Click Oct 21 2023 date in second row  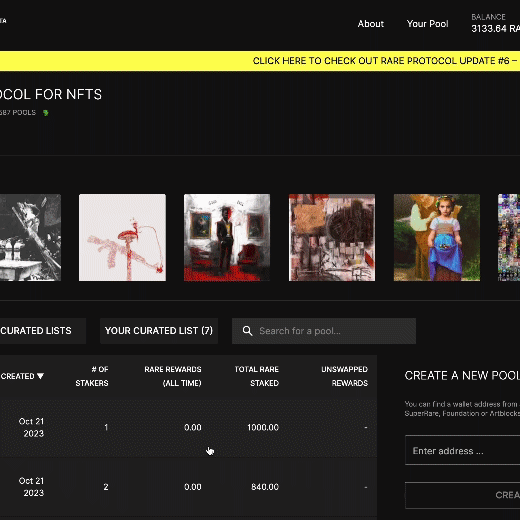pyautogui.click(x=31, y=487)
